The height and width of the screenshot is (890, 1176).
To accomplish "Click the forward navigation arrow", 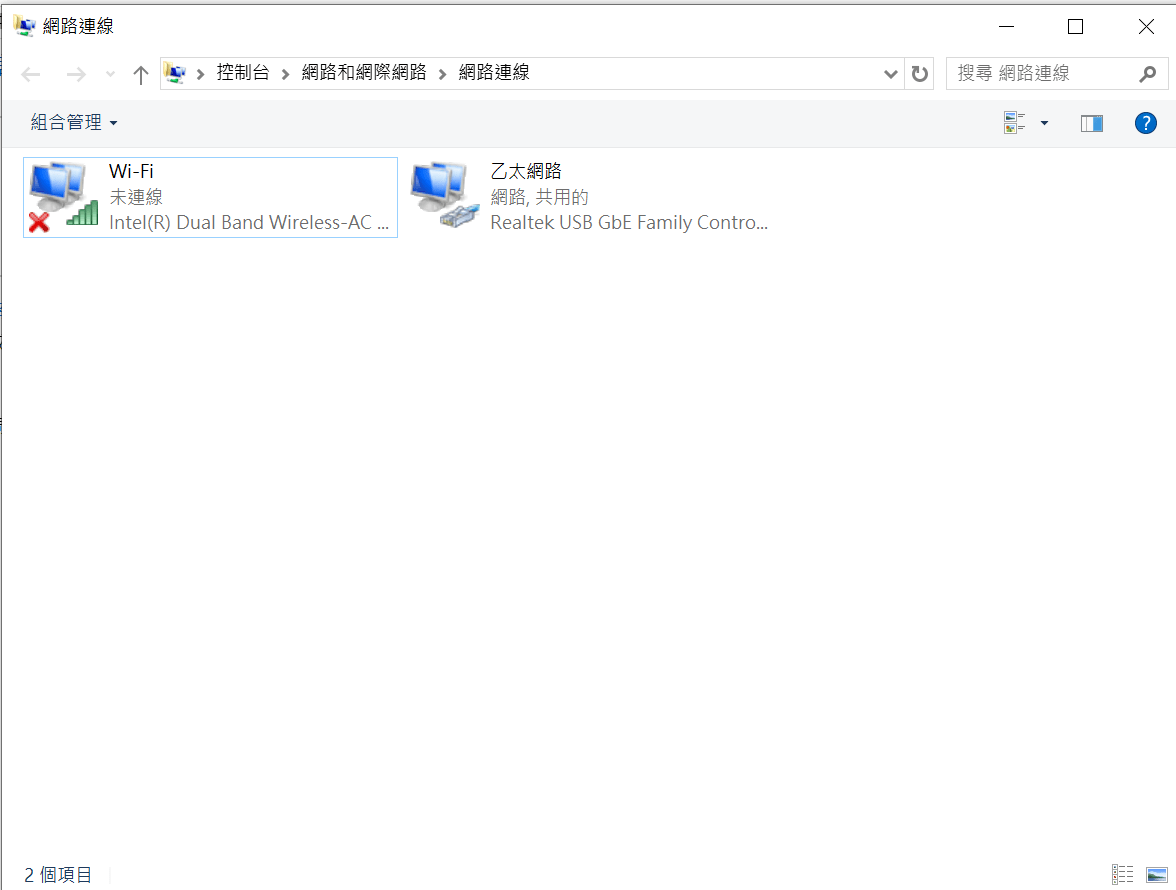I will 76,73.
